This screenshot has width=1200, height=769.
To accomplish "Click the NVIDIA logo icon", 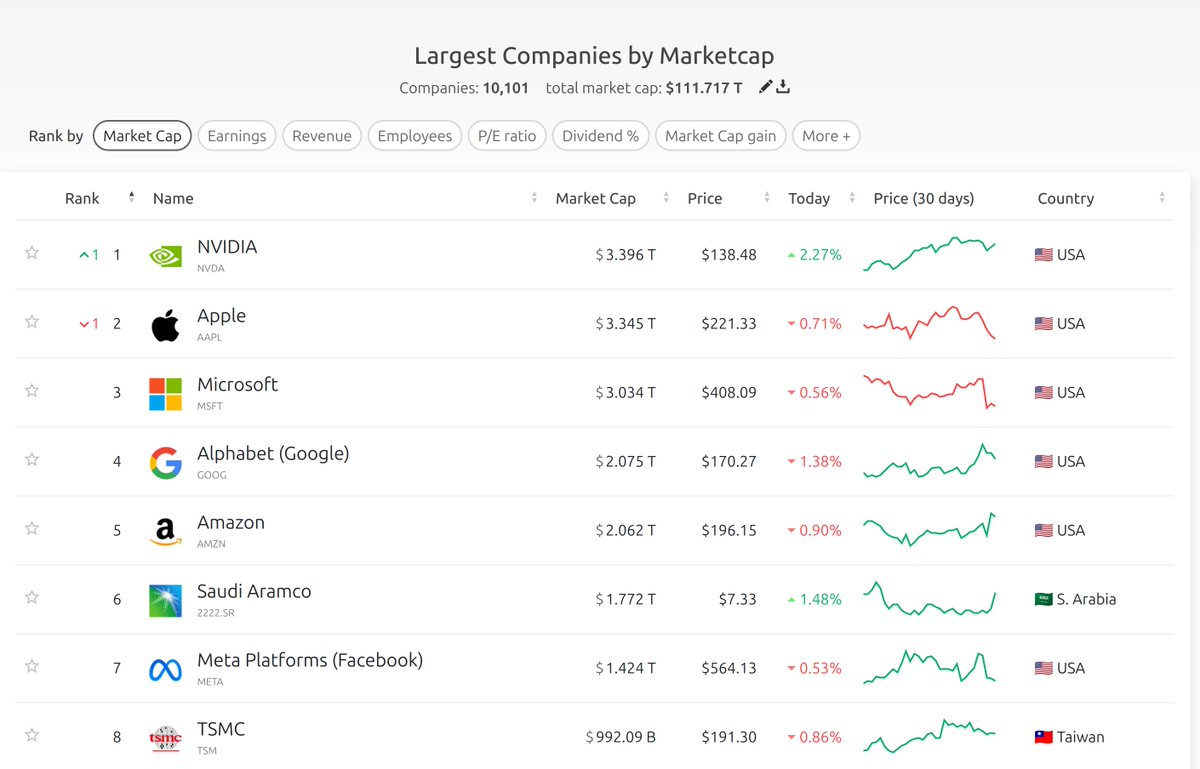I will point(165,256).
